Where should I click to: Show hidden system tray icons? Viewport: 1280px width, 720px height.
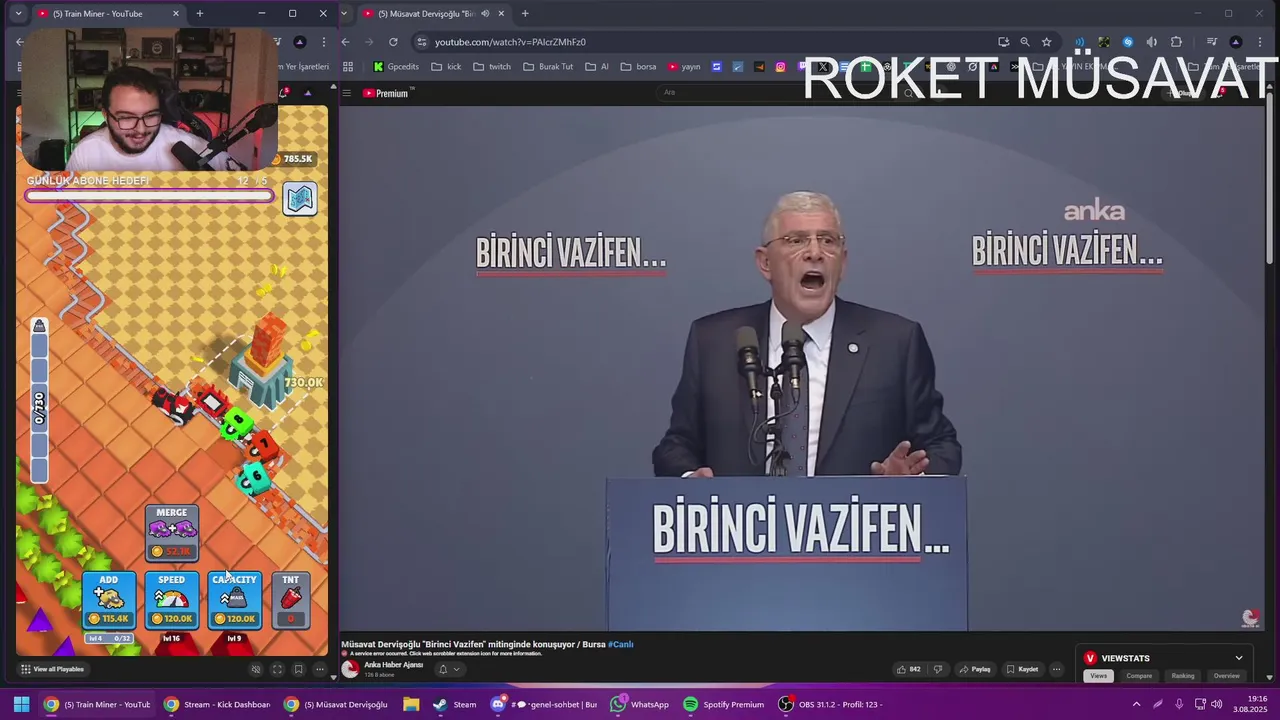[x=1136, y=704]
